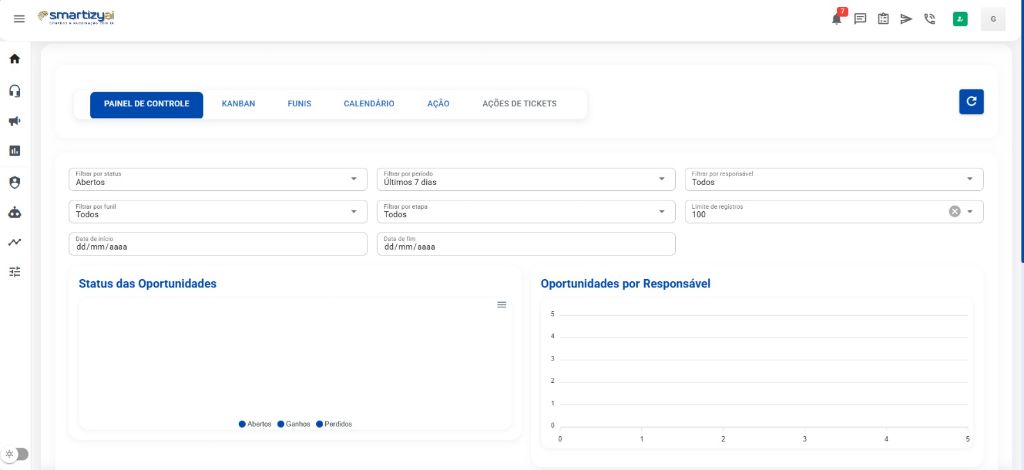Switch to the Ação tab
1024x470 pixels.
click(x=438, y=104)
